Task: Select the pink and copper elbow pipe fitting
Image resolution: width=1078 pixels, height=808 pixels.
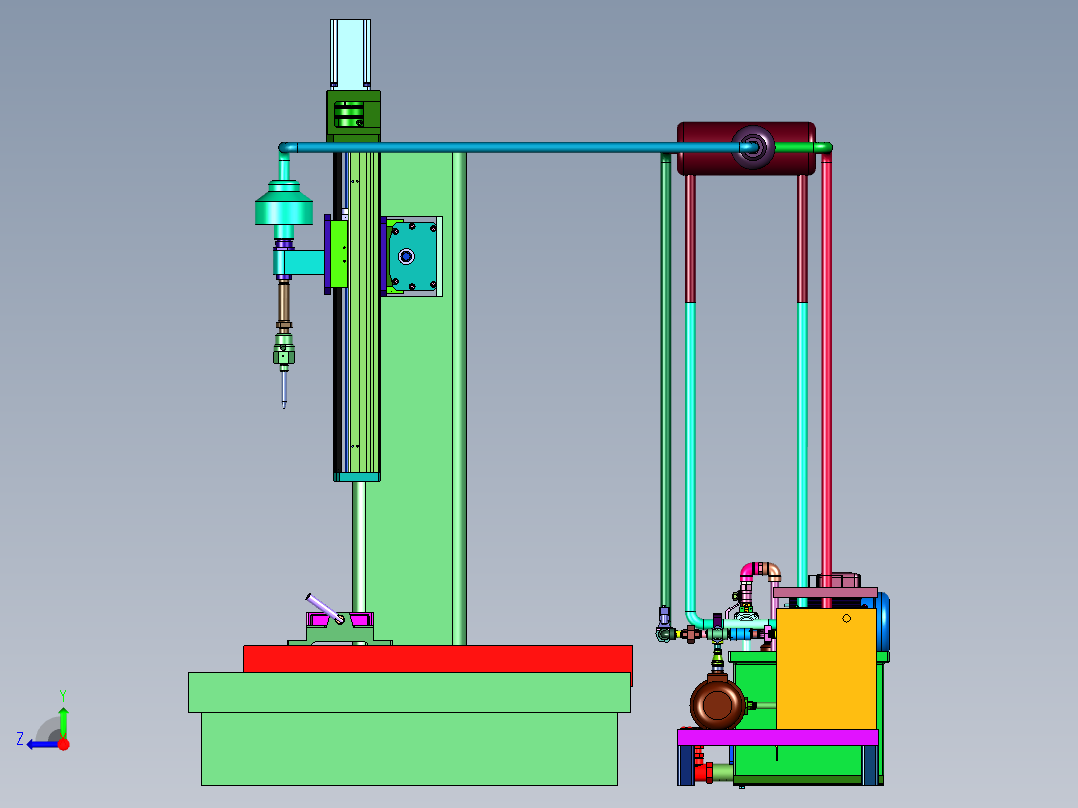Action: (761, 572)
